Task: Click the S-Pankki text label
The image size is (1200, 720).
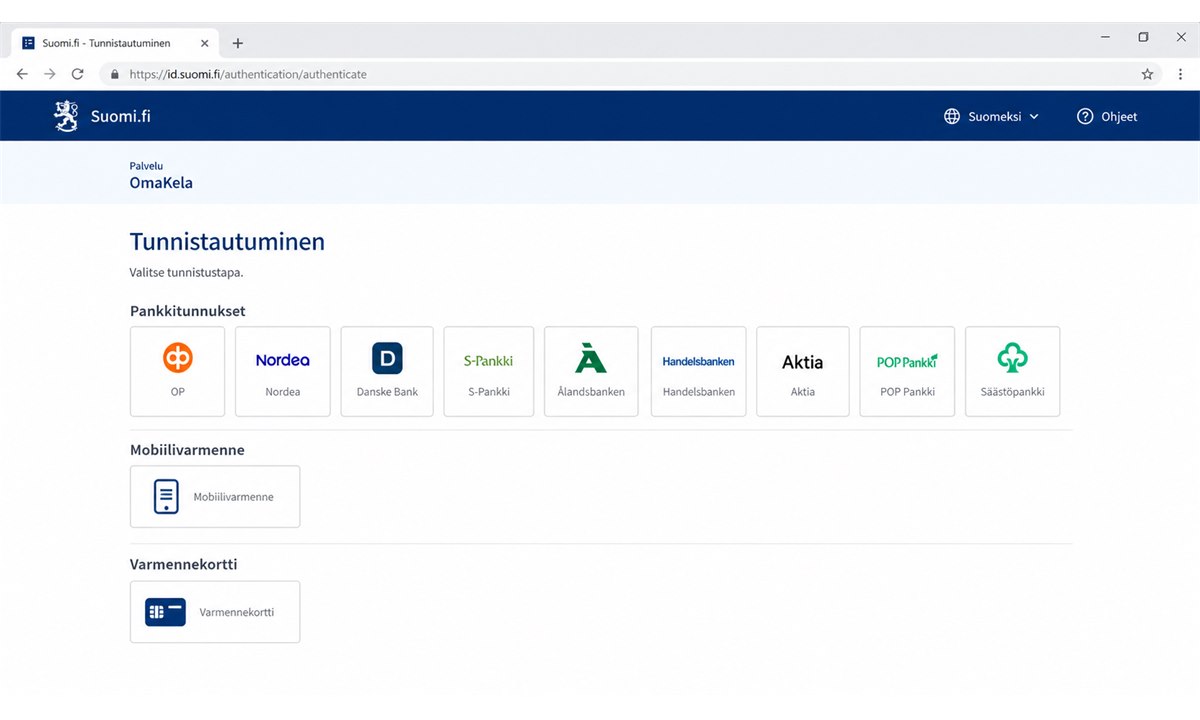Action: coord(489,392)
